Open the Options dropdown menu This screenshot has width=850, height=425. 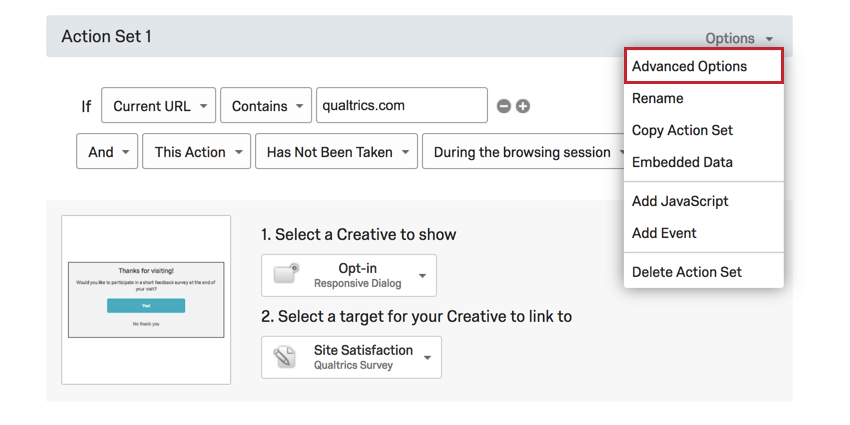tap(739, 38)
